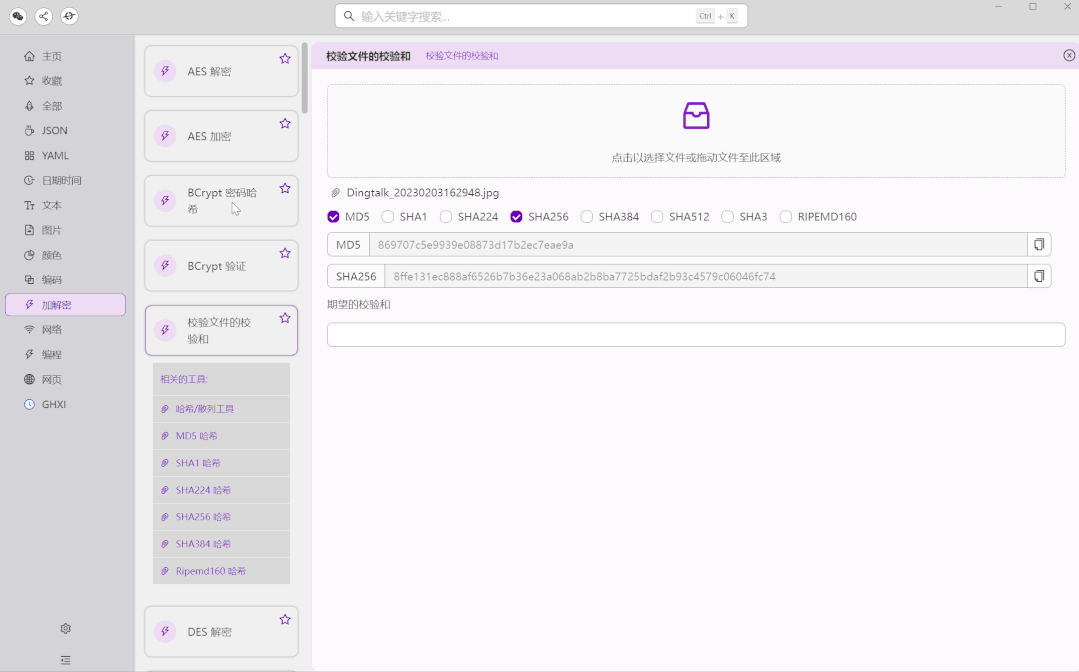Select 加解密 category in sidebar
Screen dimensions: 1079x672
[x=65, y=305]
